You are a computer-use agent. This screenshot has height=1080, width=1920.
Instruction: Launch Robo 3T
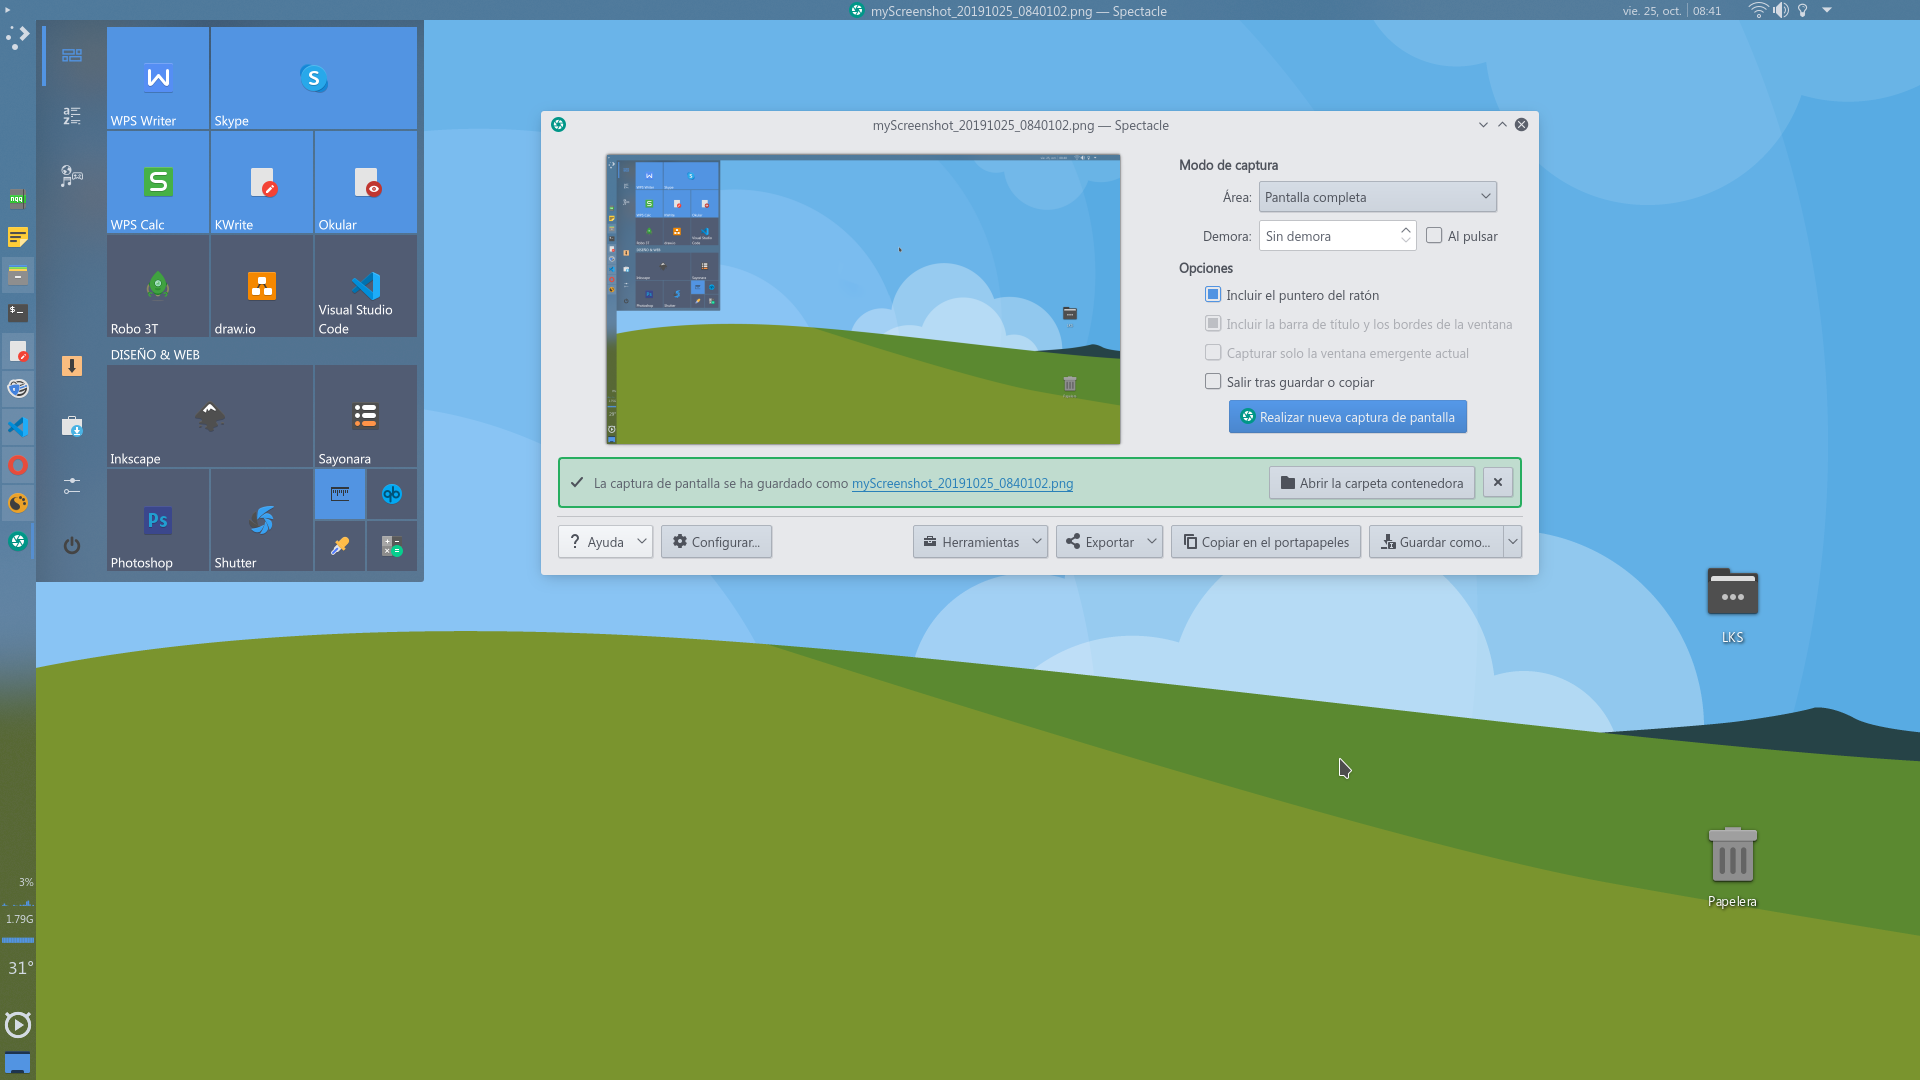[x=158, y=286]
